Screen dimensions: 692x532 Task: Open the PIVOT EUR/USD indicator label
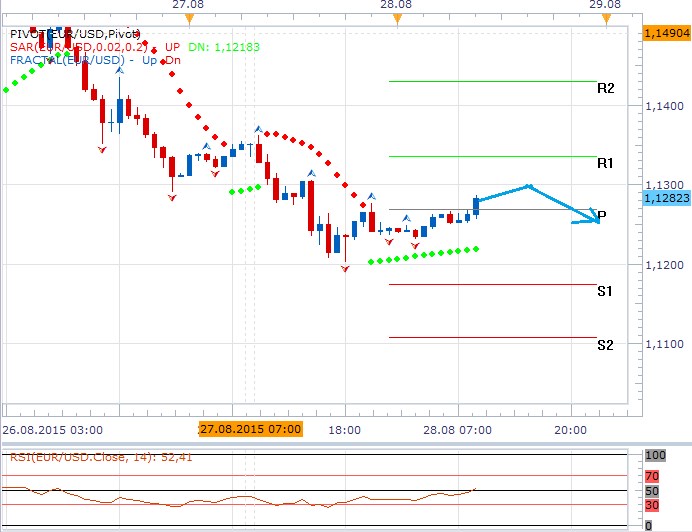[75, 33]
